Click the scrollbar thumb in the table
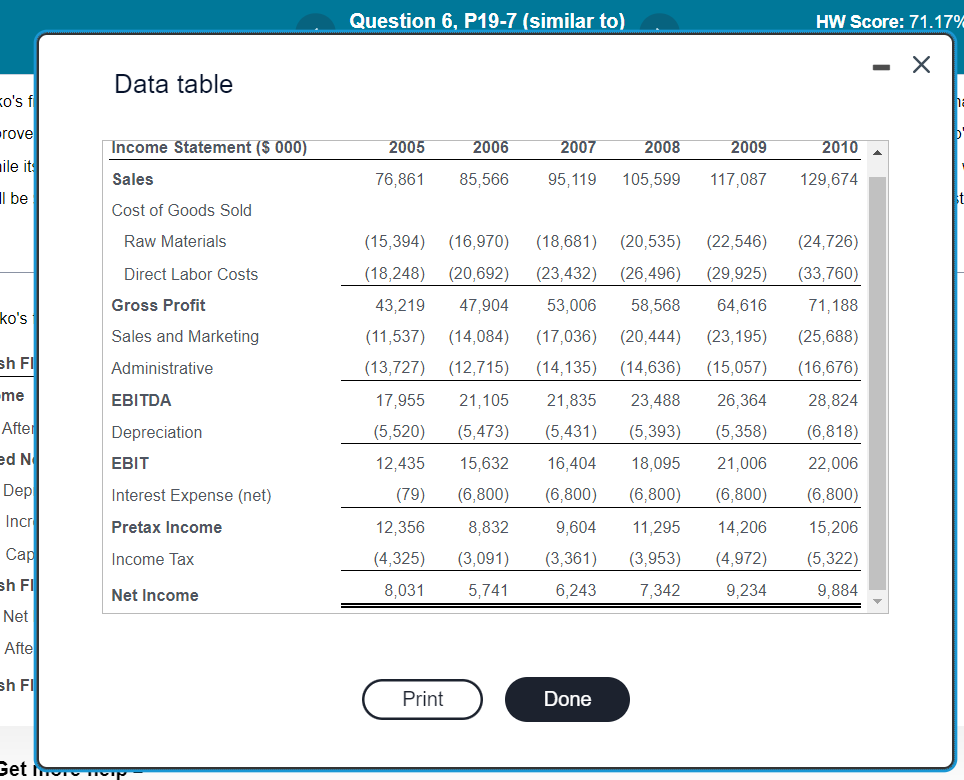This screenshot has width=964, height=780. (x=877, y=380)
